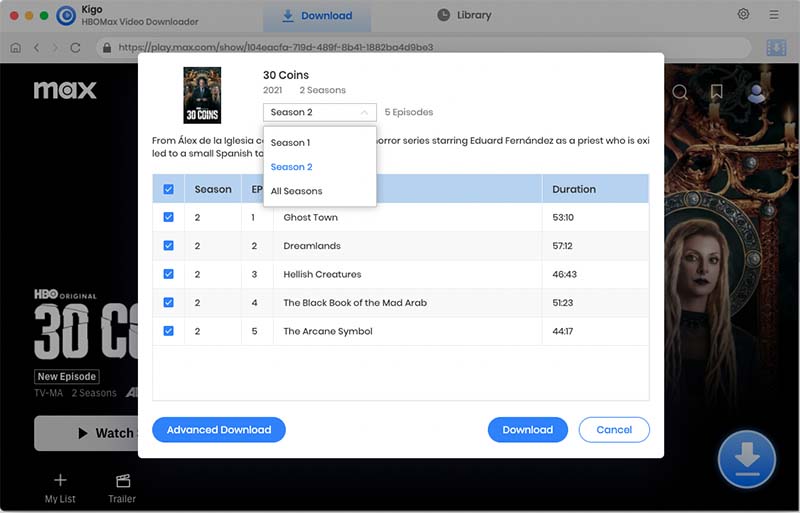This screenshot has height=513, width=800.
Task: Open Max user profile icon
Action: tap(756, 93)
